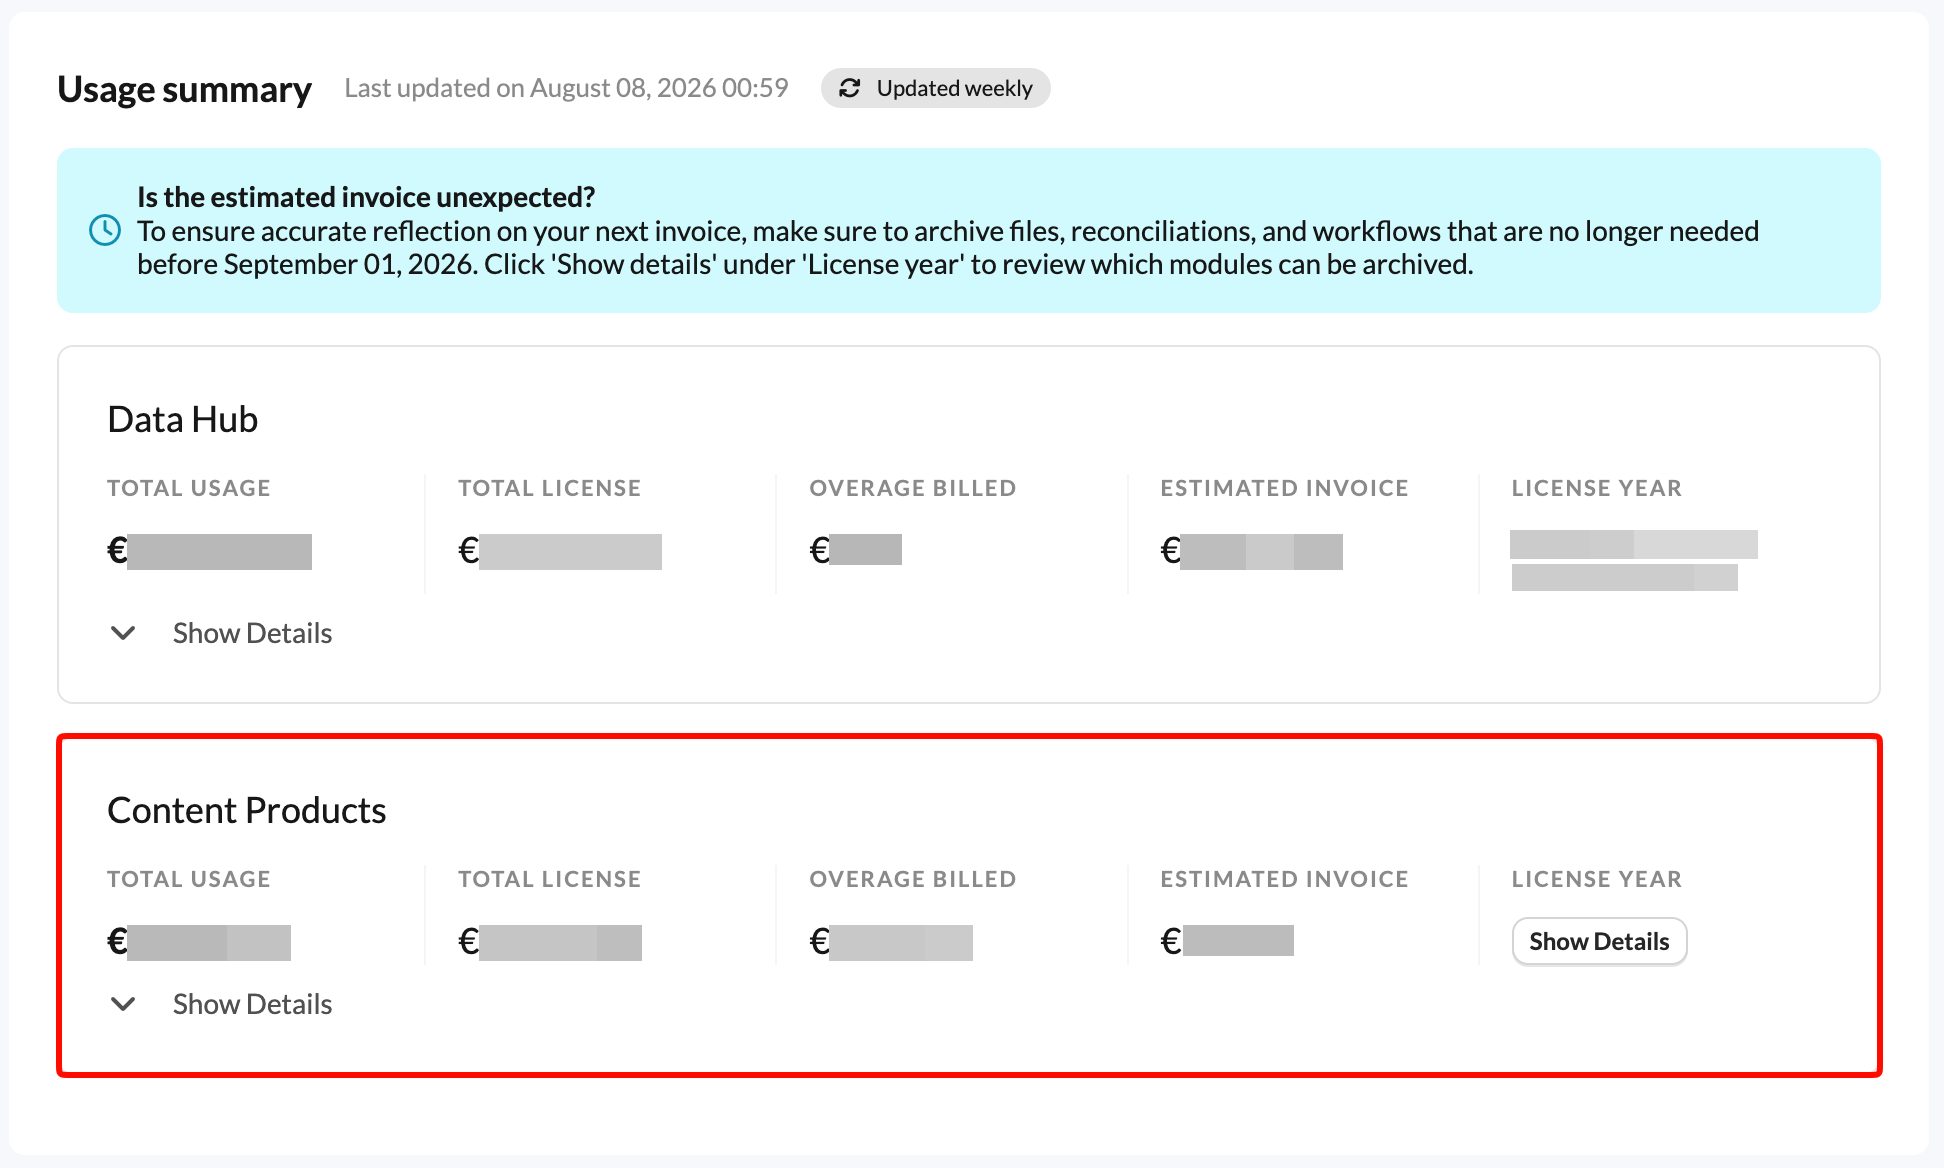Screen dimensions: 1944x1168
Task: Click Data Hub License Year value
Action: [x=1634, y=560]
